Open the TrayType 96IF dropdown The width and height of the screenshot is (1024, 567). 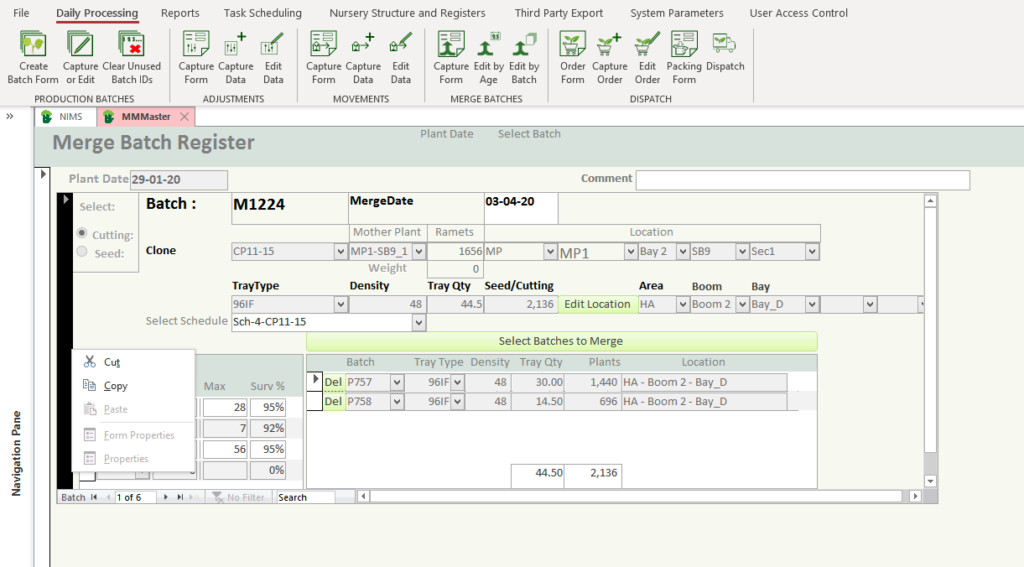[340, 304]
